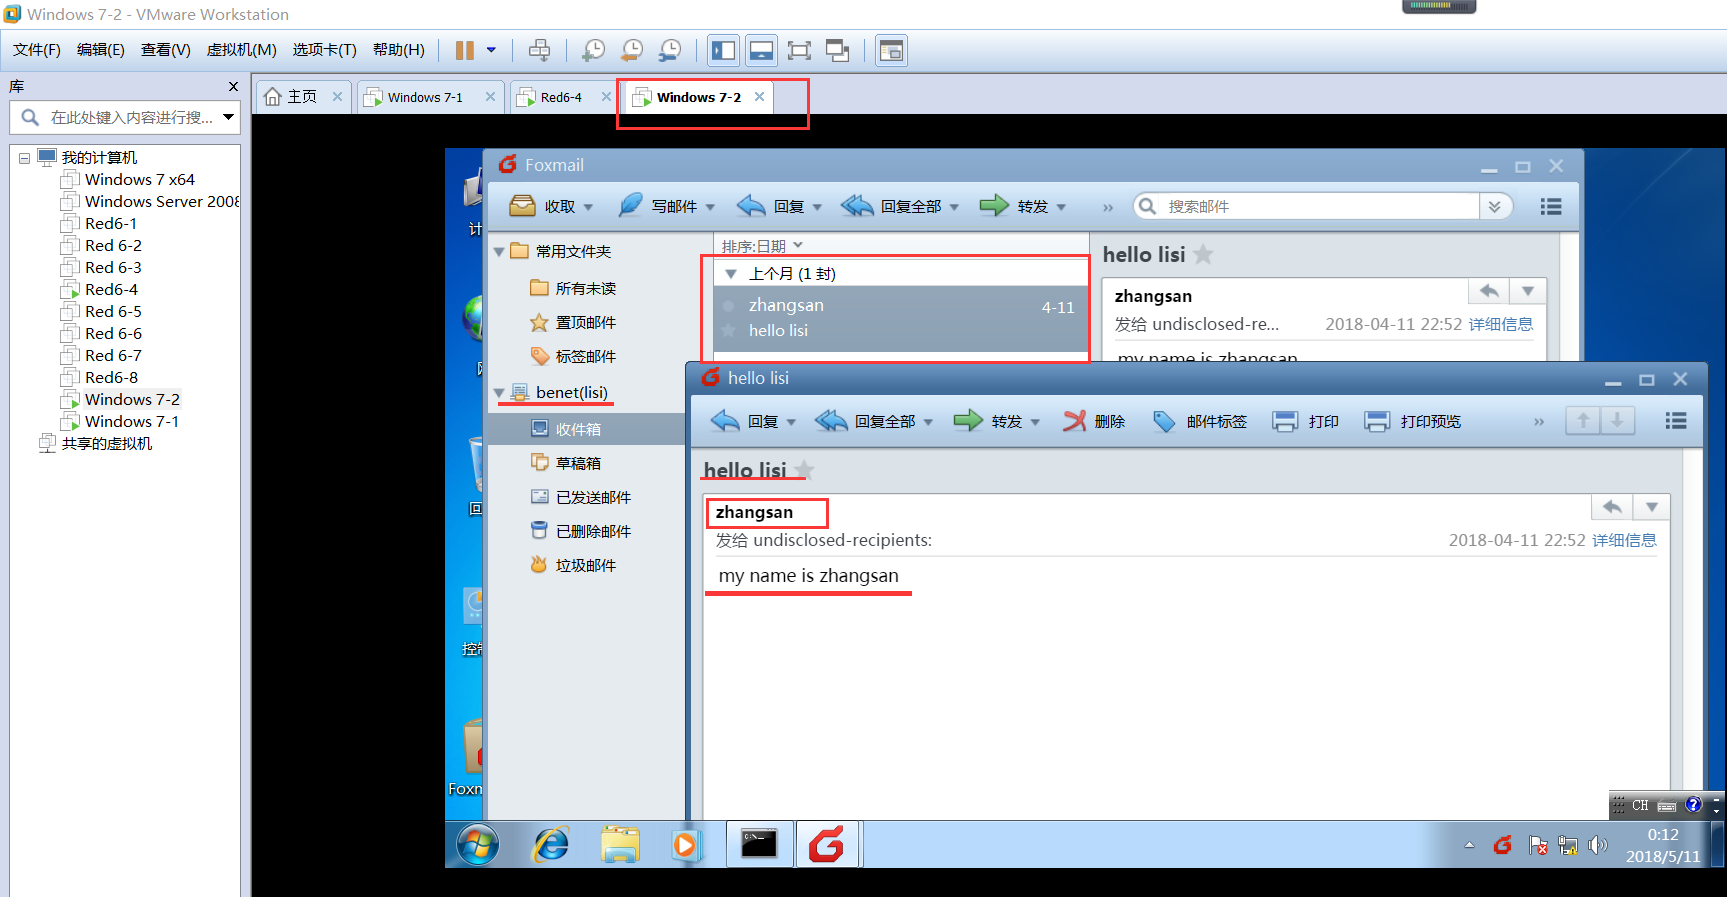The image size is (1727, 897).
Task: Click the console view icon in VMware toolbar
Action: pyautogui.click(x=891, y=50)
